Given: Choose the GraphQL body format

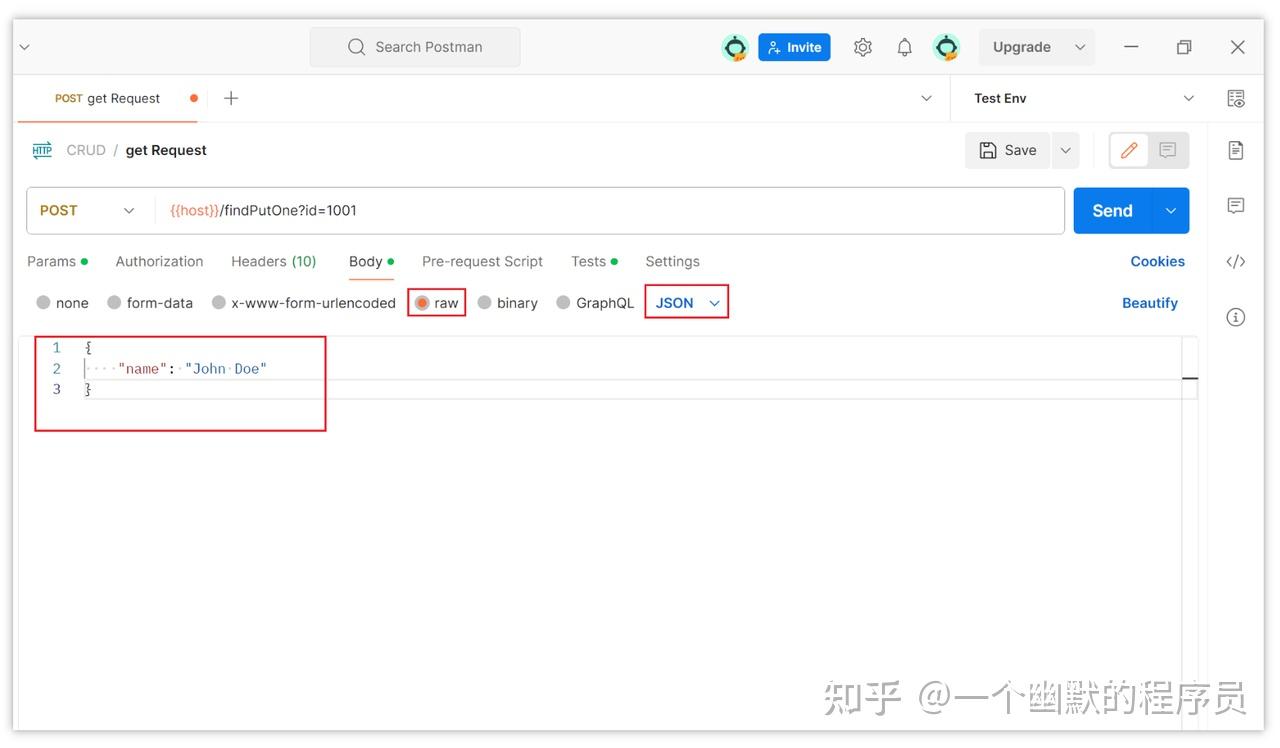Looking at the screenshot, I should (x=595, y=302).
